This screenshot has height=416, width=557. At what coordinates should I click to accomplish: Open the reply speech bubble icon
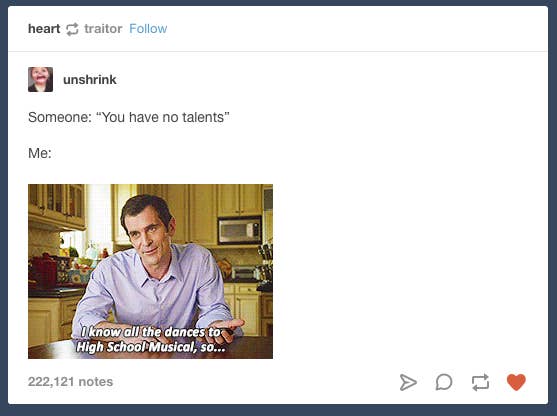click(x=444, y=382)
